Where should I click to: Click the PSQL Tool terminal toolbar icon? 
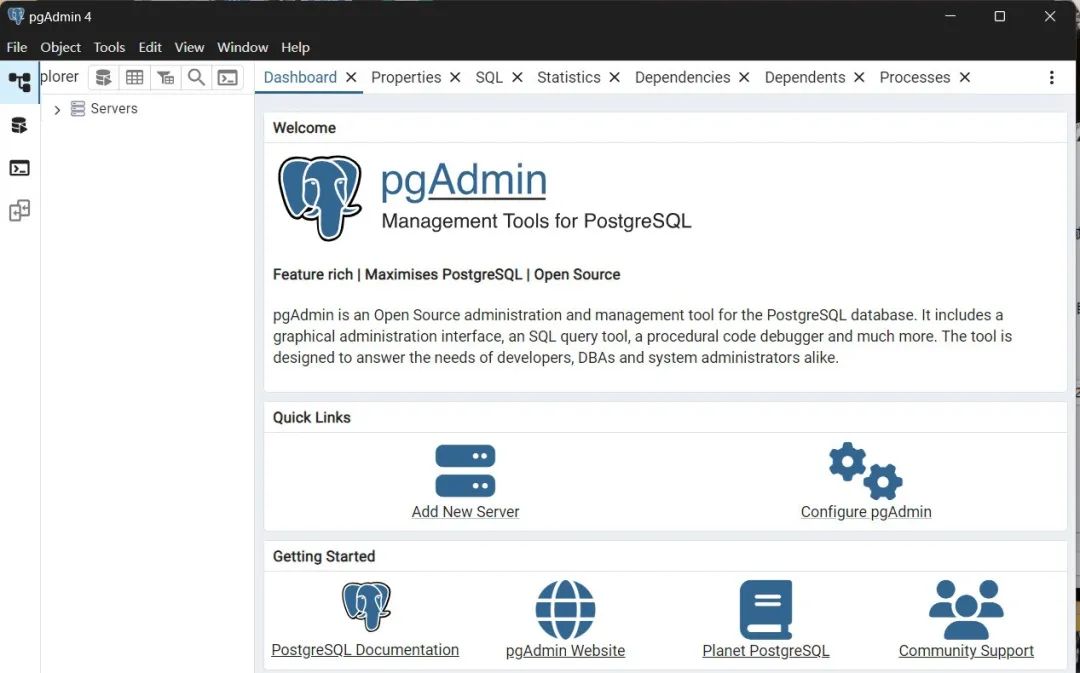pyautogui.click(x=227, y=78)
